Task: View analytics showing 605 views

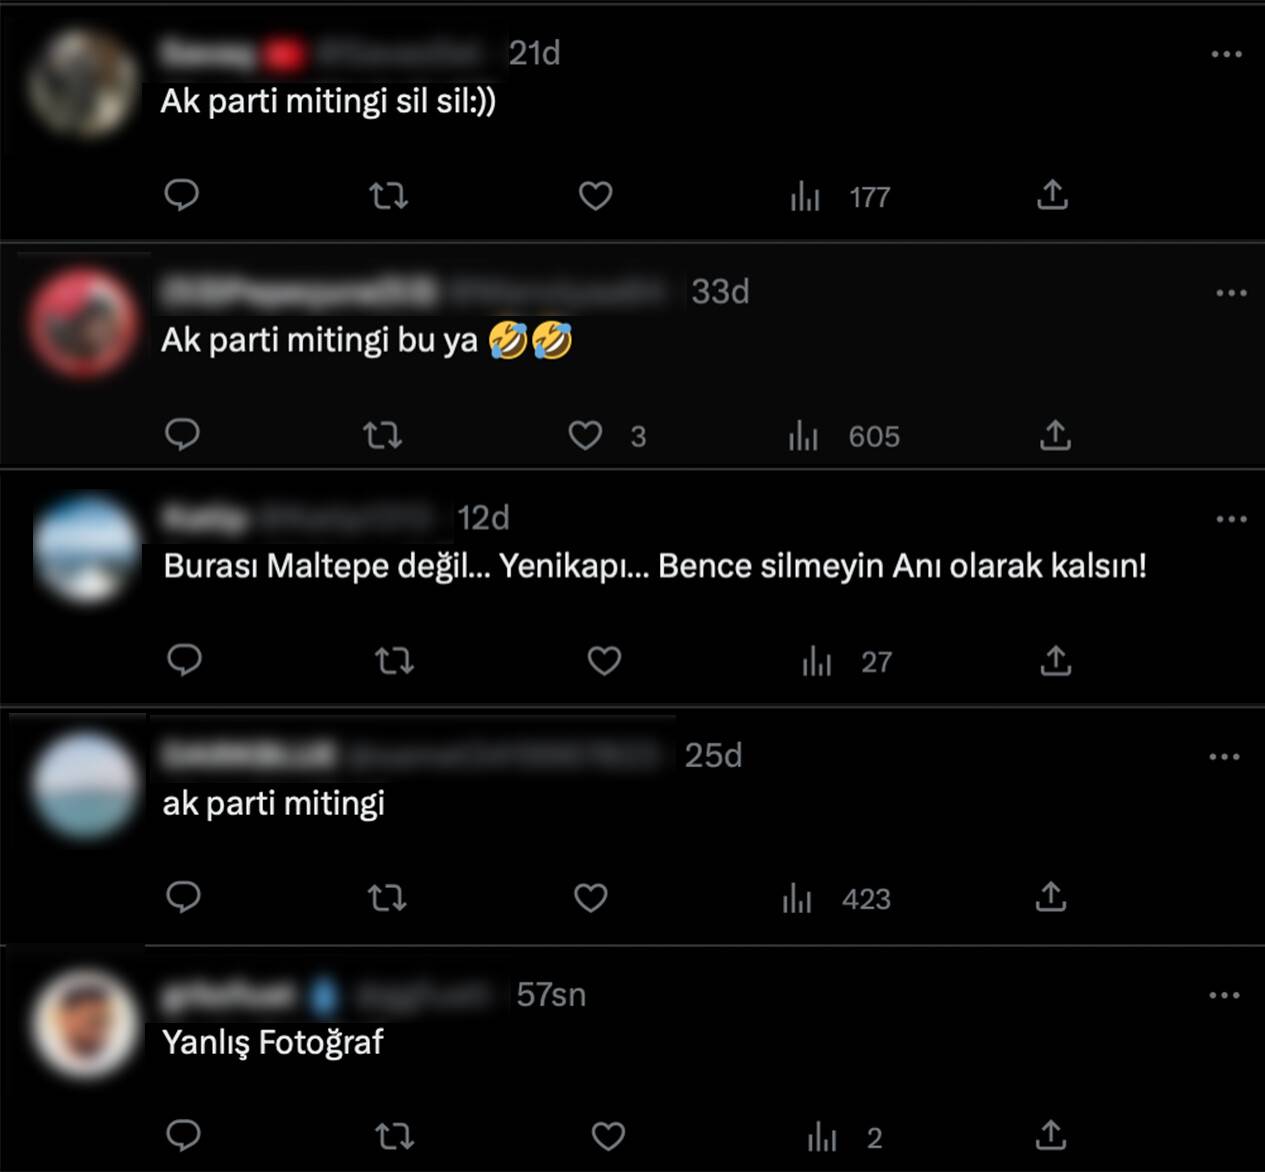Action: [x=844, y=436]
